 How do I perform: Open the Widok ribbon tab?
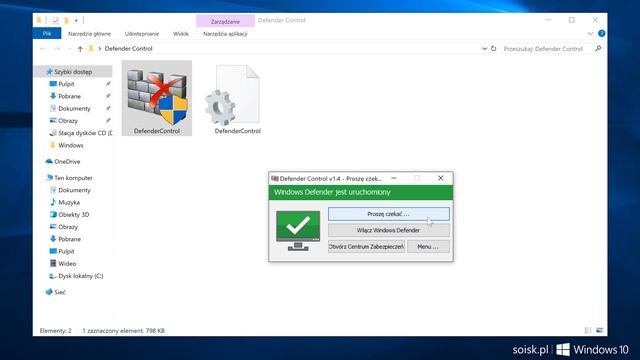[x=180, y=34]
